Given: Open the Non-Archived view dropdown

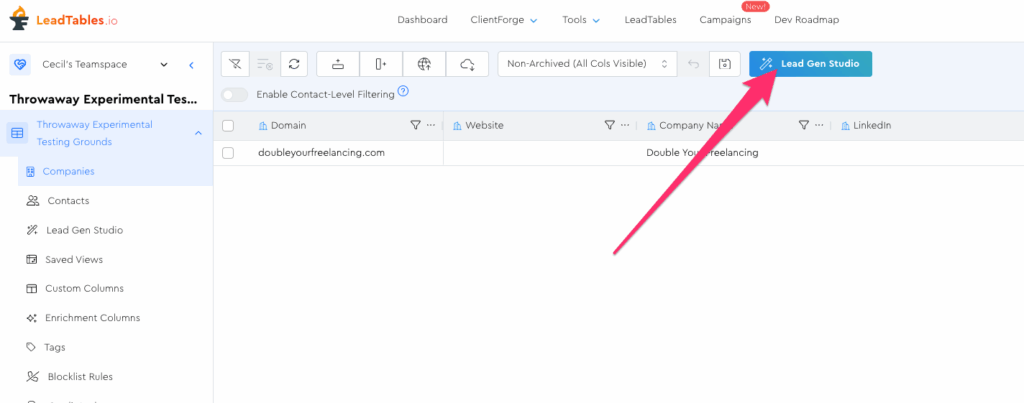Looking at the screenshot, I should tap(587, 64).
